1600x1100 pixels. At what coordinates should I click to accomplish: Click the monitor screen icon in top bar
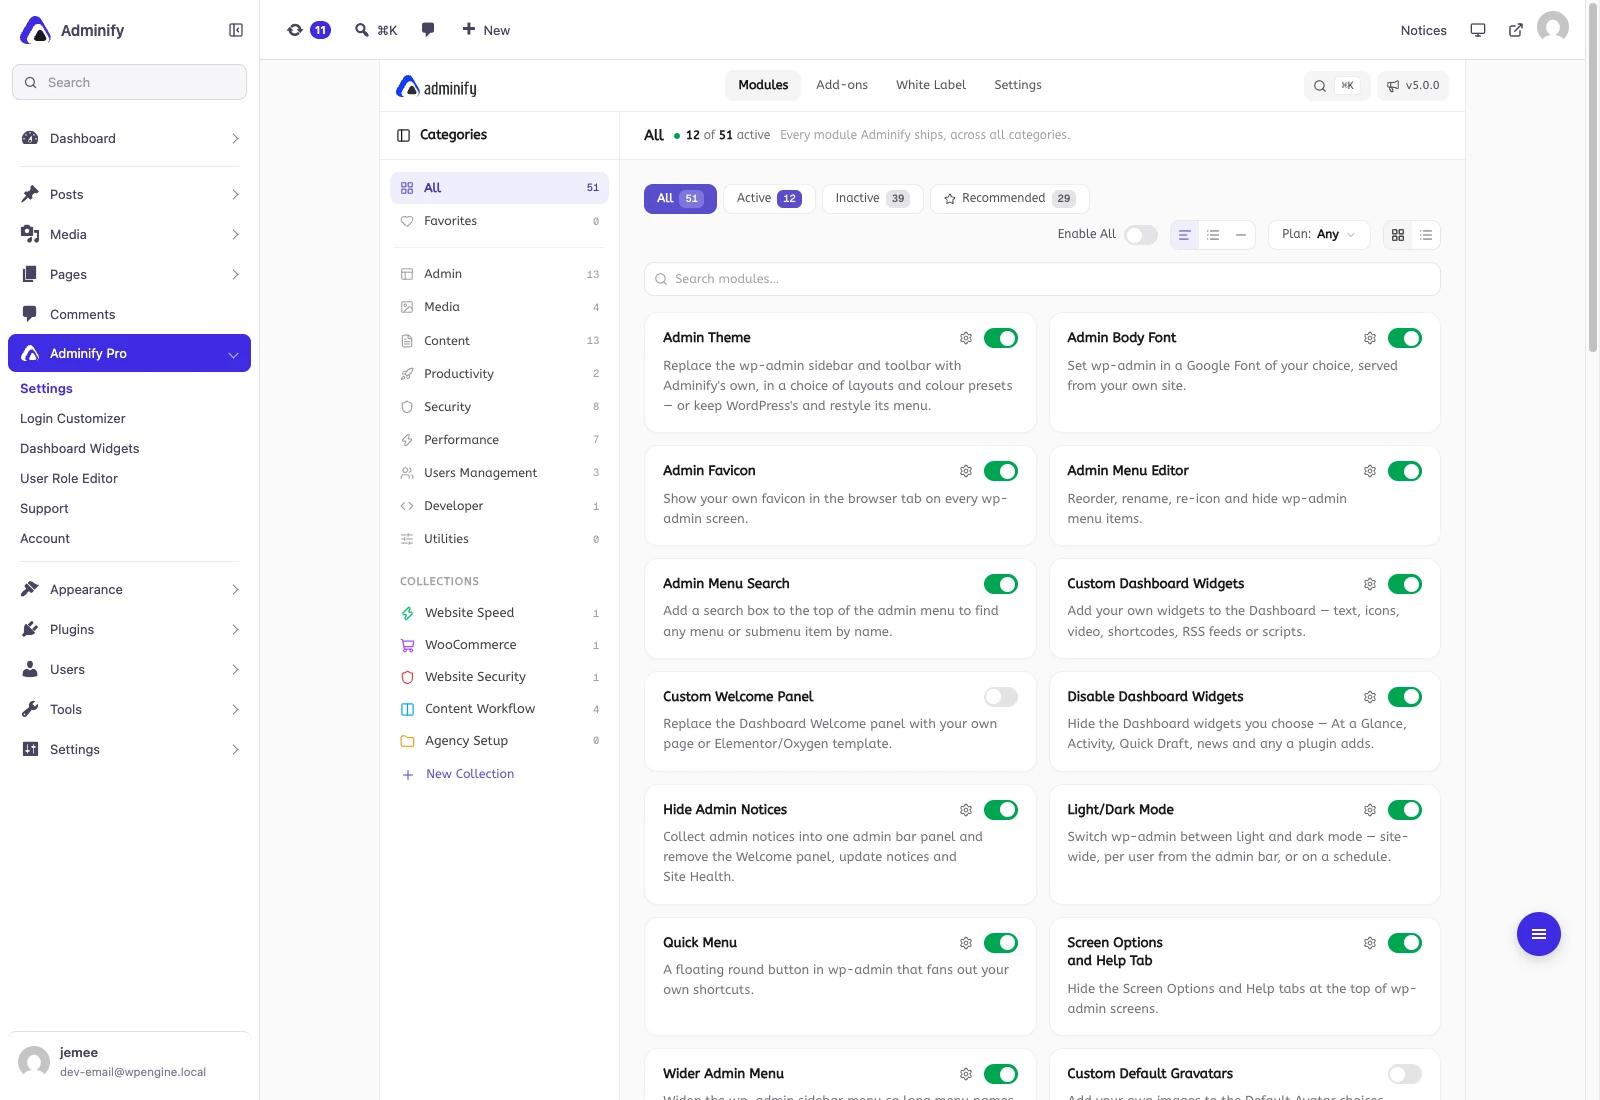tap(1478, 30)
